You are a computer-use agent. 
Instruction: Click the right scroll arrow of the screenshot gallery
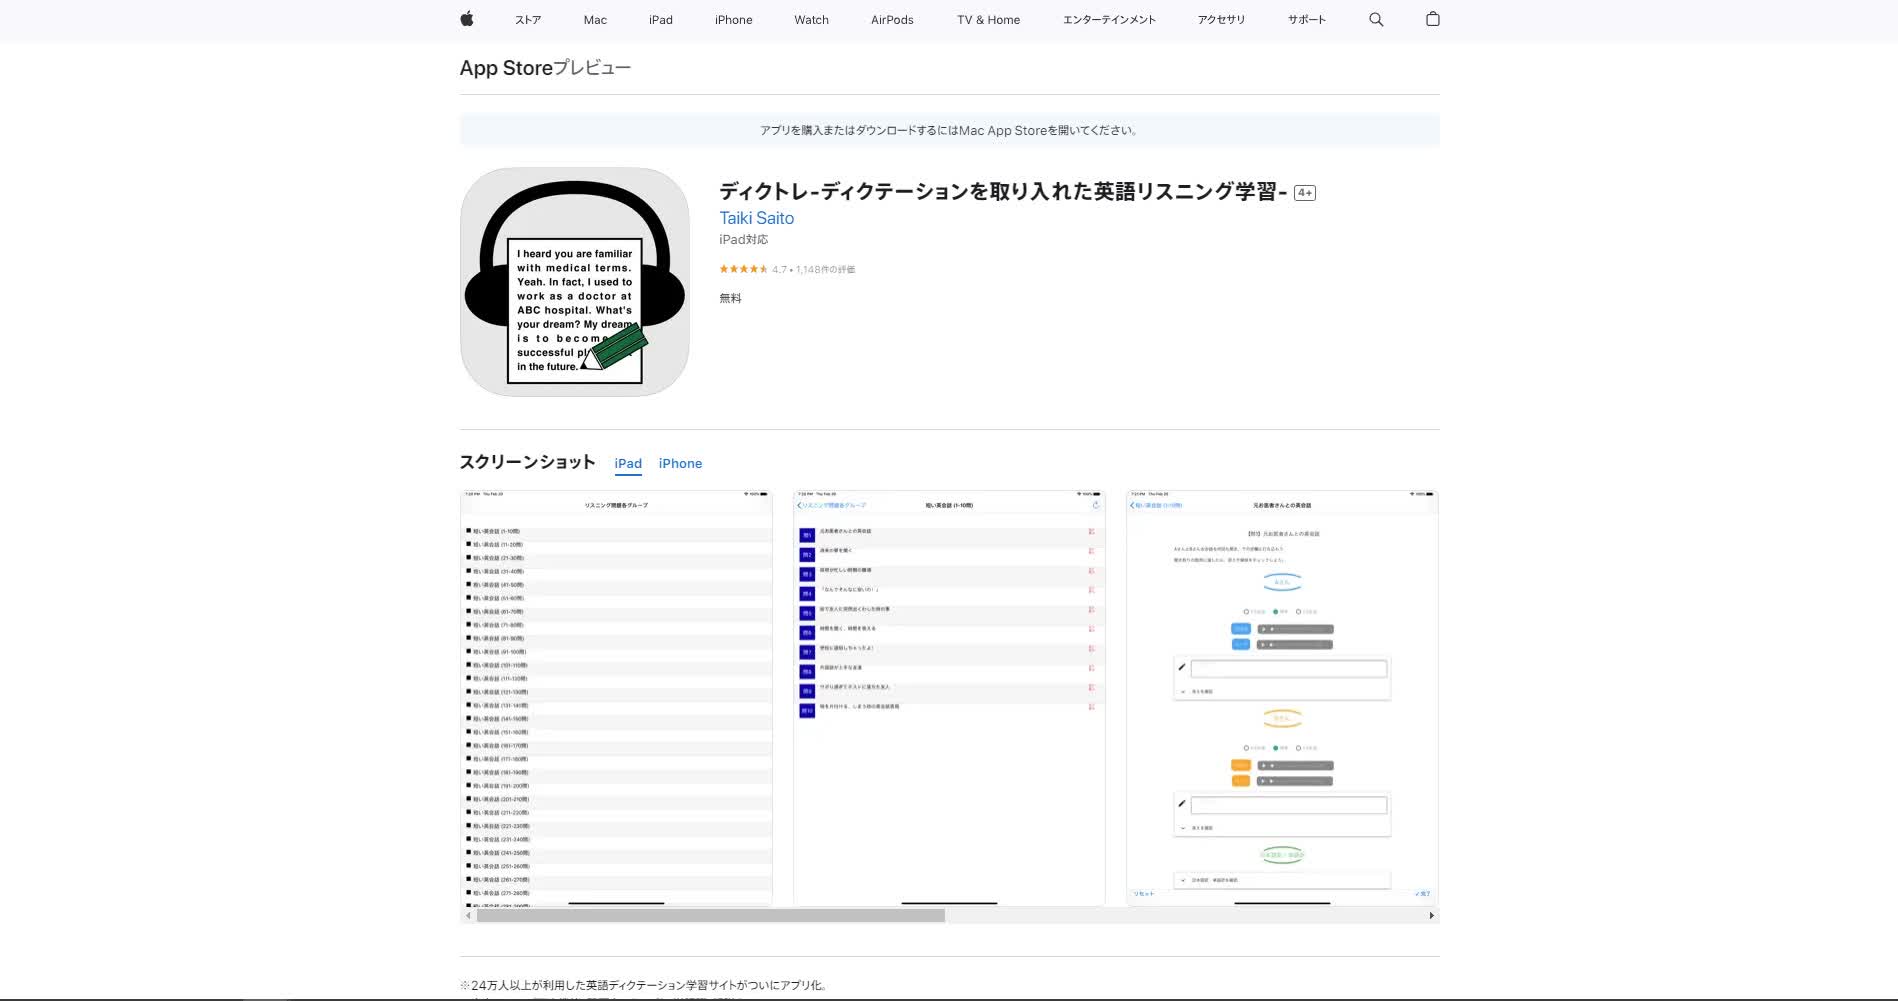(x=1431, y=916)
